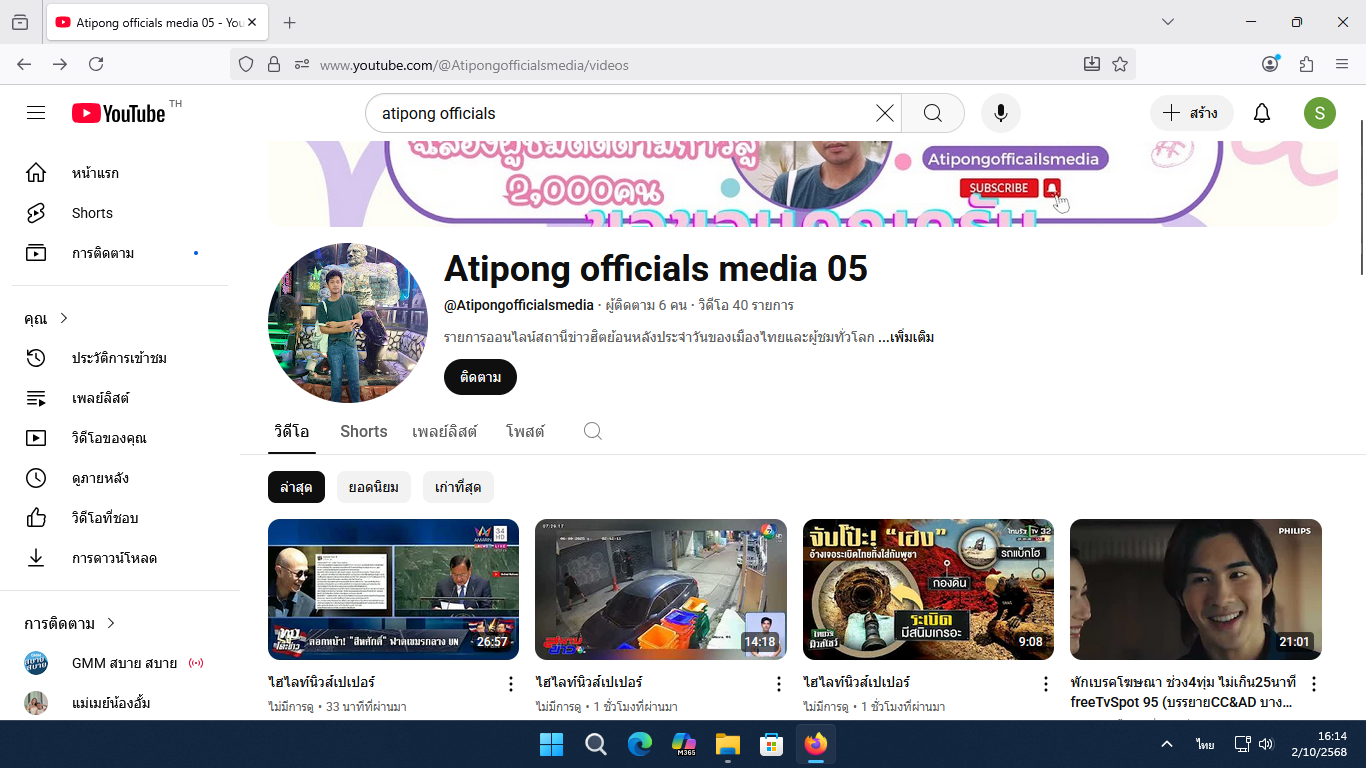Screen dimensions: 1366x768
Task: Expand the คุณ section chevron
Action: tap(64, 318)
